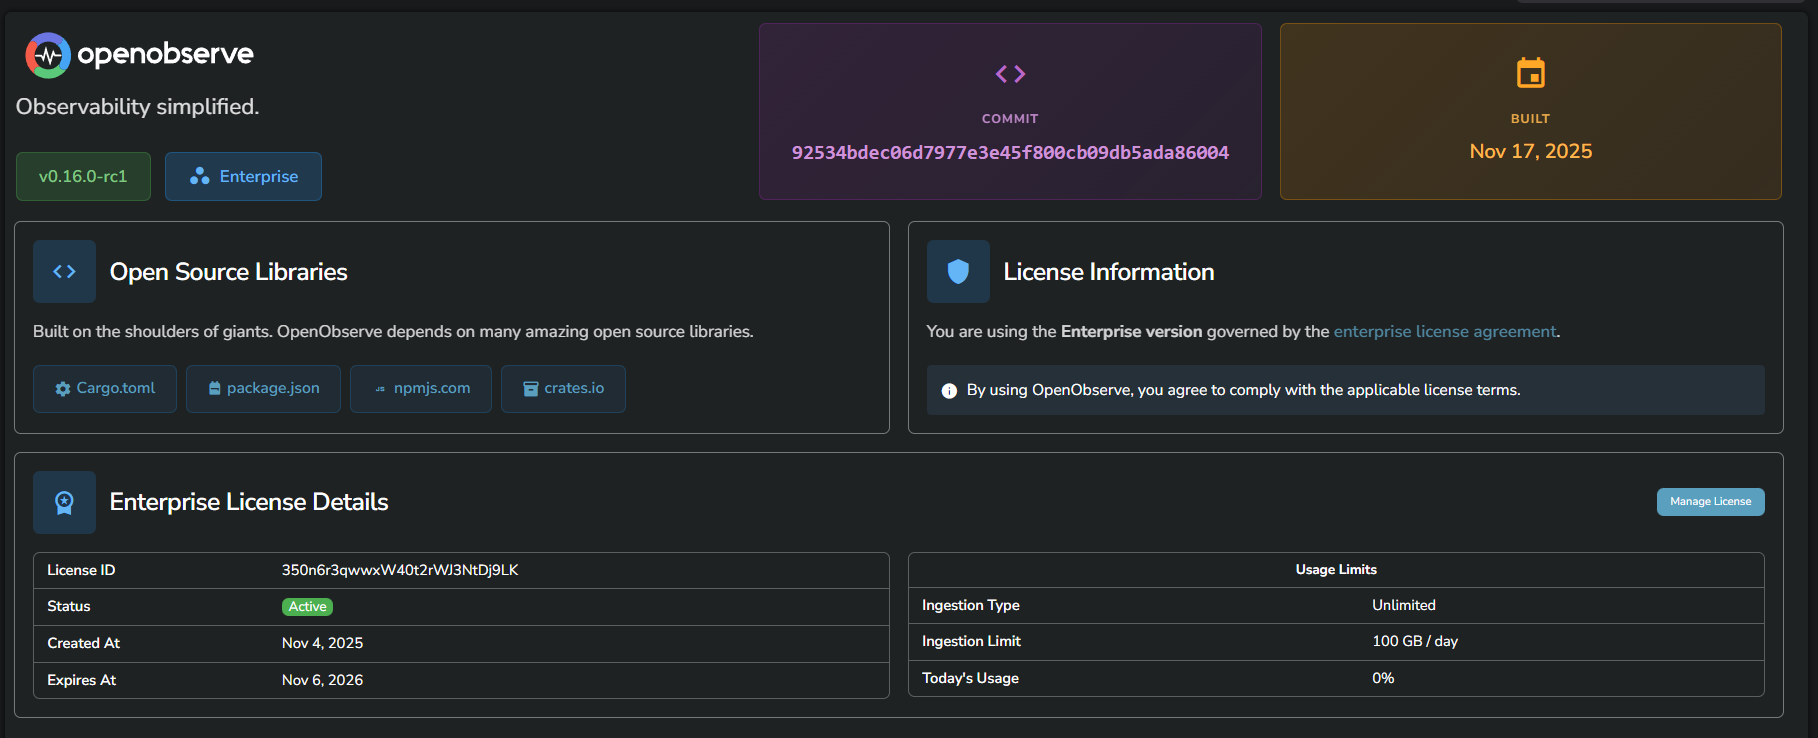
Task: Click the Open Source Libraries code icon
Action: coord(64,271)
